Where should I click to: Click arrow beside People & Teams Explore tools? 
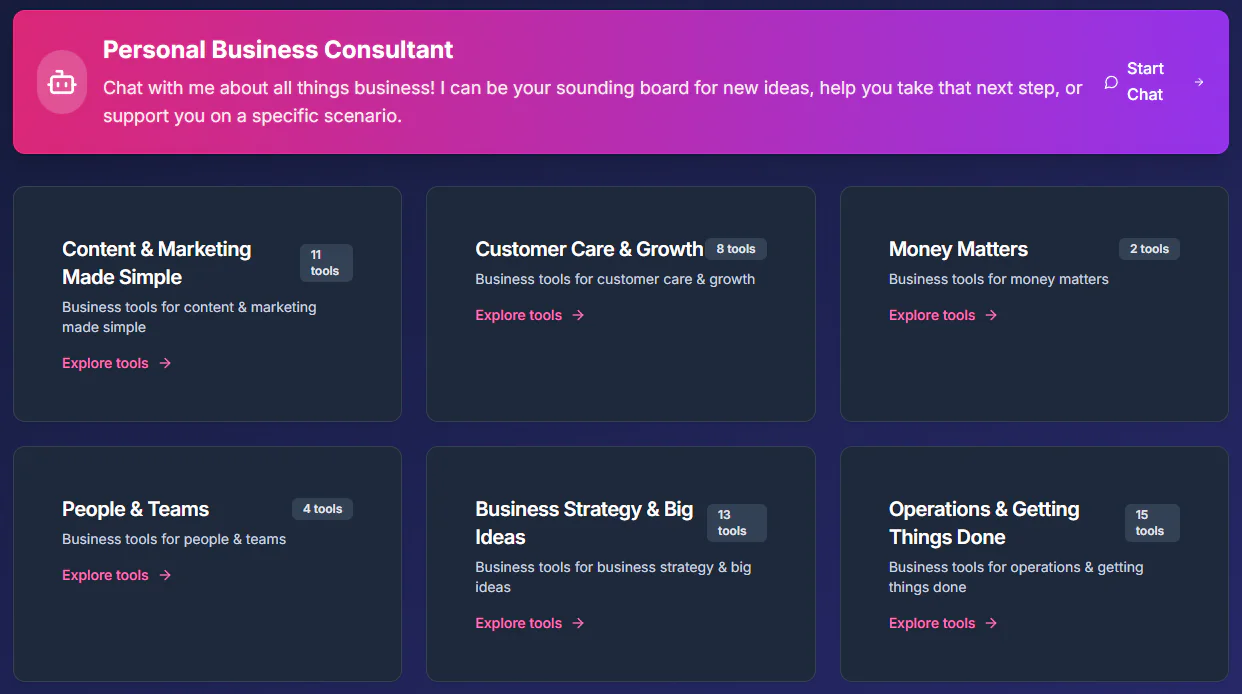[x=165, y=575]
